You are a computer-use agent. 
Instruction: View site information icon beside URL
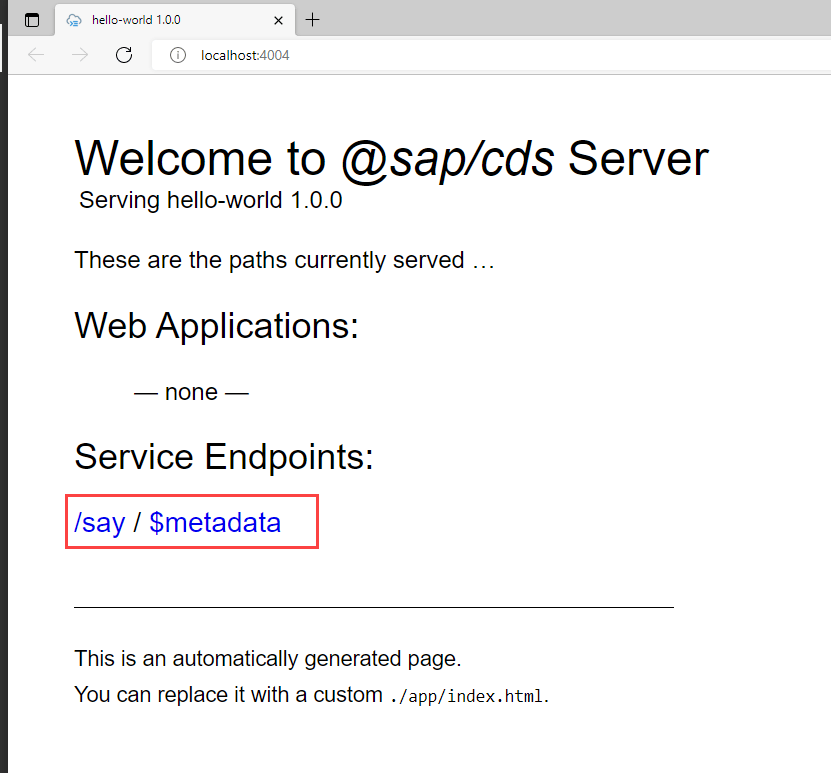(176, 55)
